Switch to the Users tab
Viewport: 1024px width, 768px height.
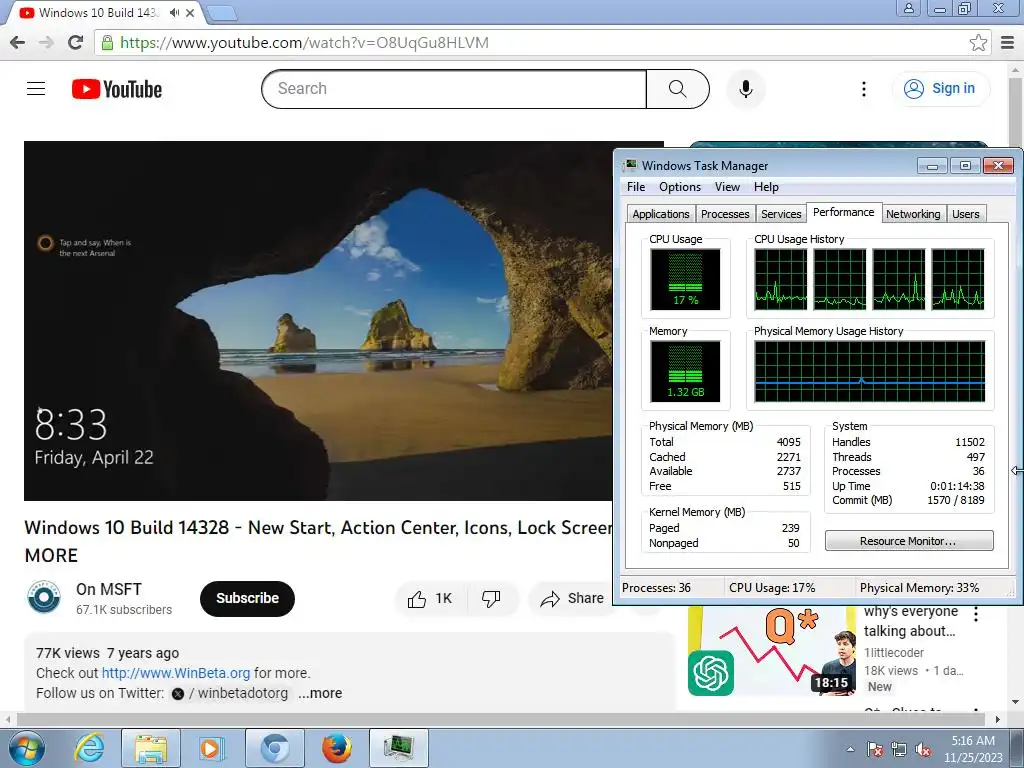coord(965,214)
